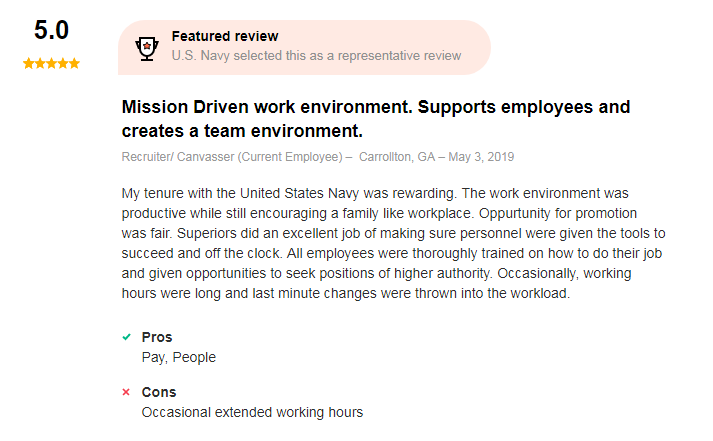Image resolution: width=713 pixels, height=441 pixels.
Task: Click the "Recruiter/ Canvasser" job title
Action: pos(178,157)
